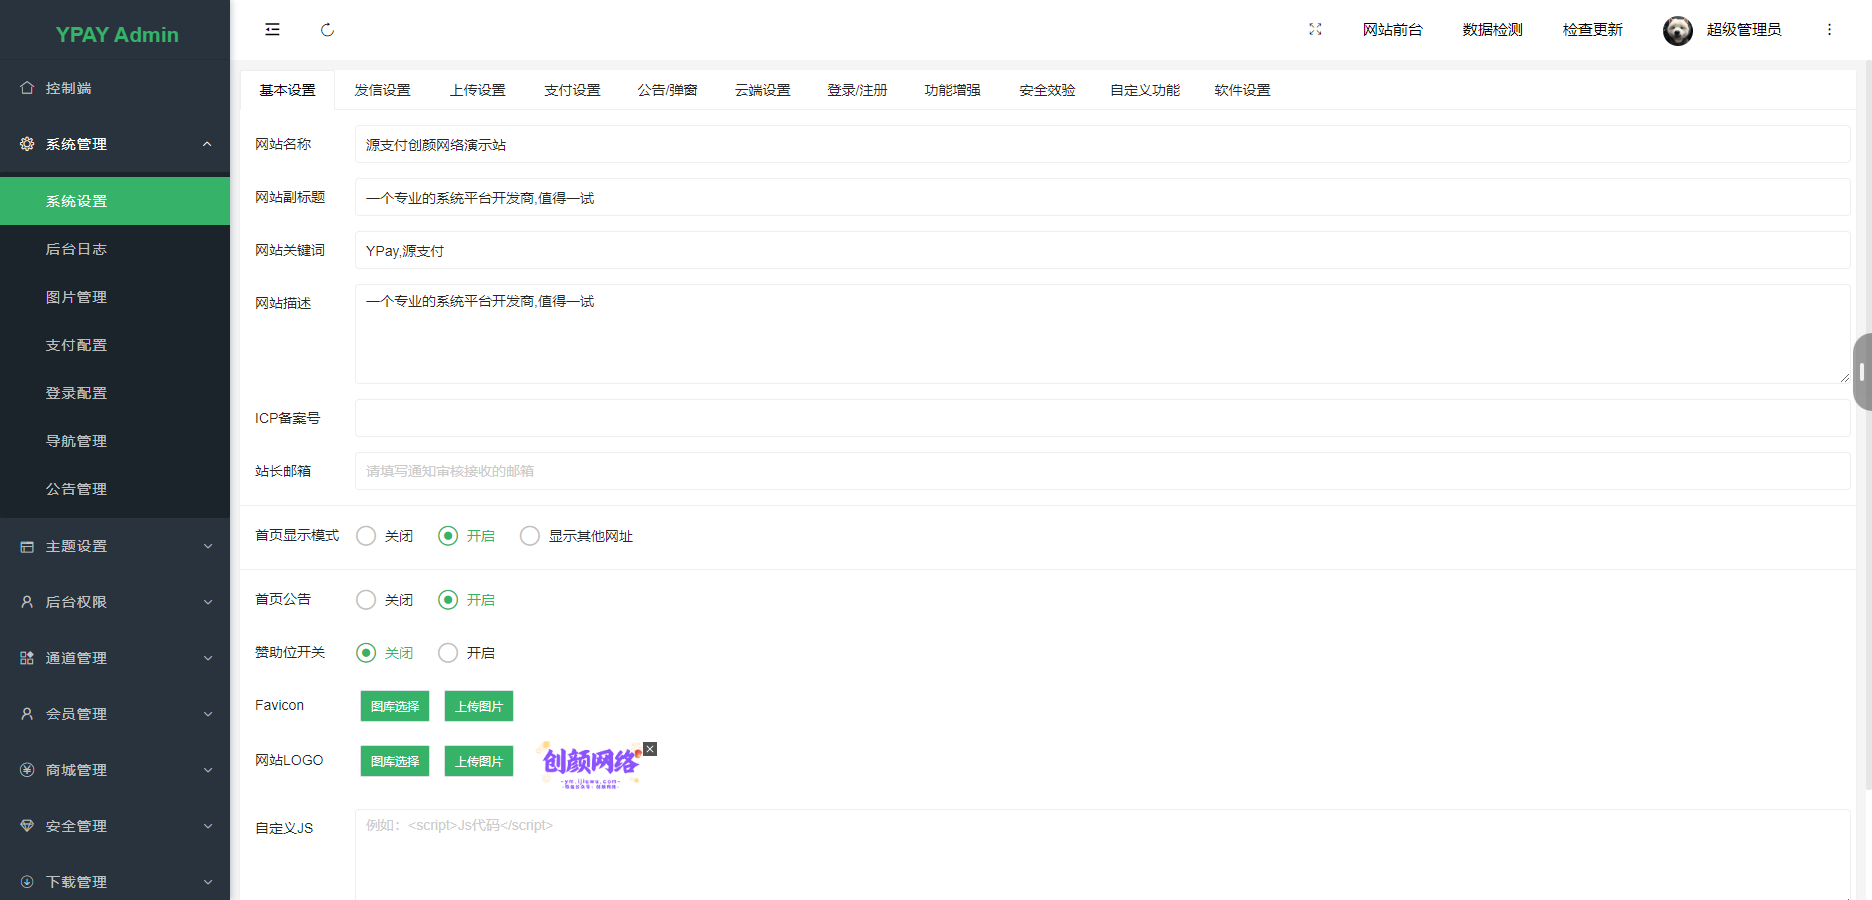Click the 通道管理 grid icon
This screenshot has height=900, width=1872.
27,658
